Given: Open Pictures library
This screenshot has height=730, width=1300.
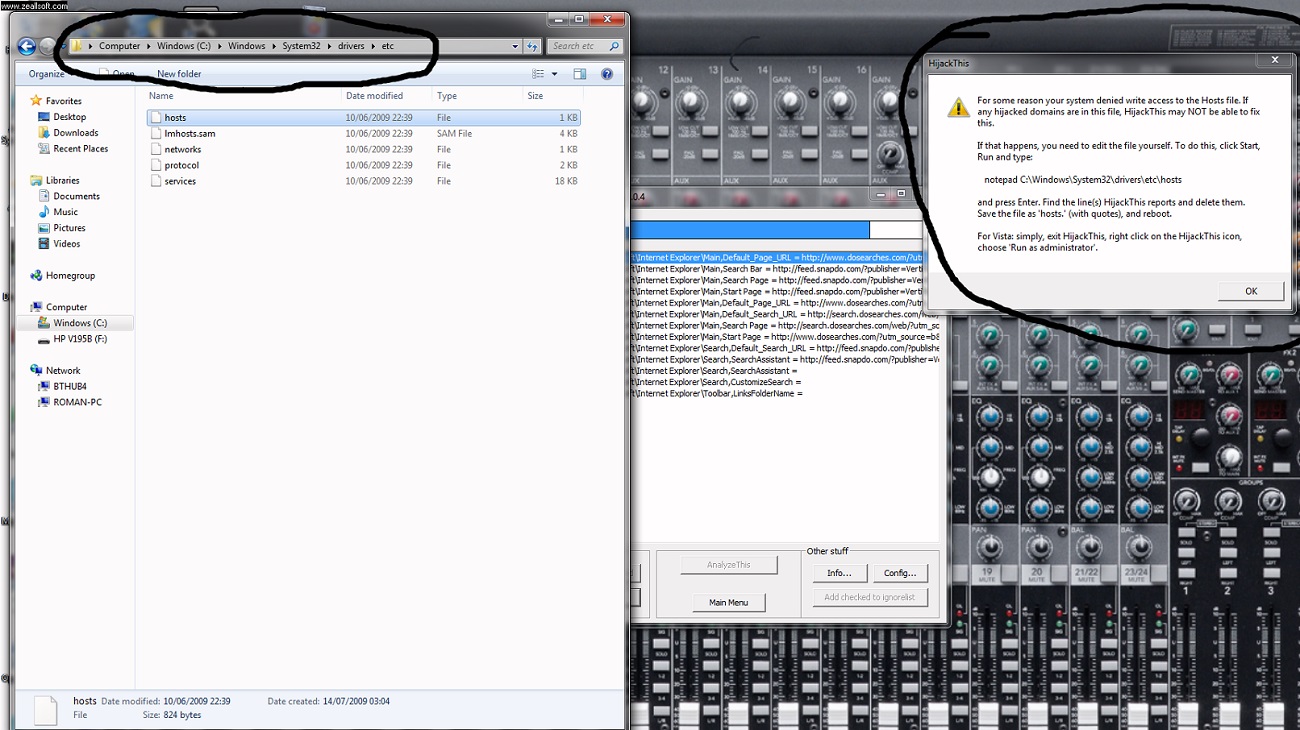Looking at the screenshot, I should (x=69, y=228).
